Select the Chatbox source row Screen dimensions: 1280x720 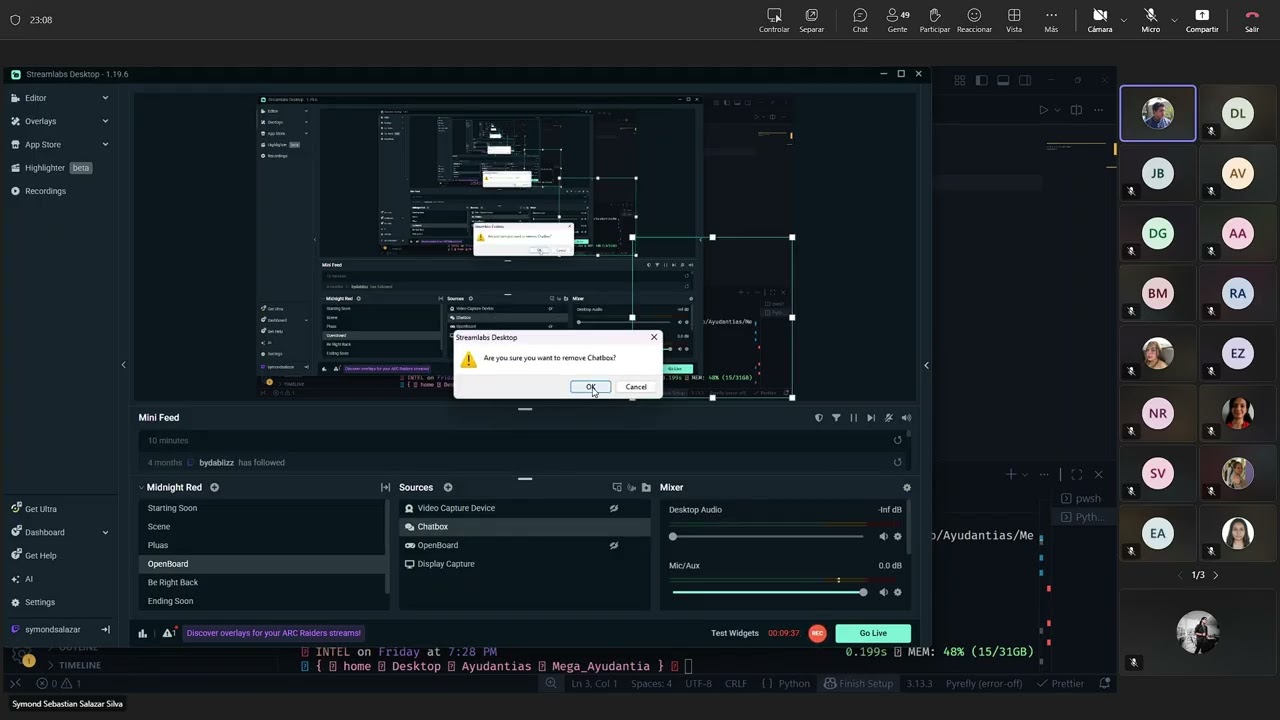tap(524, 527)
